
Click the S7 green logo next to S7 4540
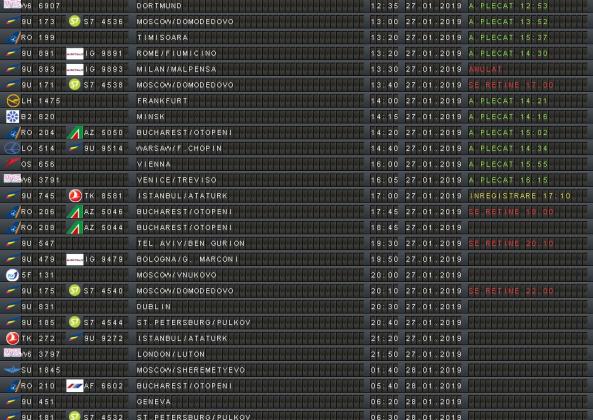click(x=75, y=291)
